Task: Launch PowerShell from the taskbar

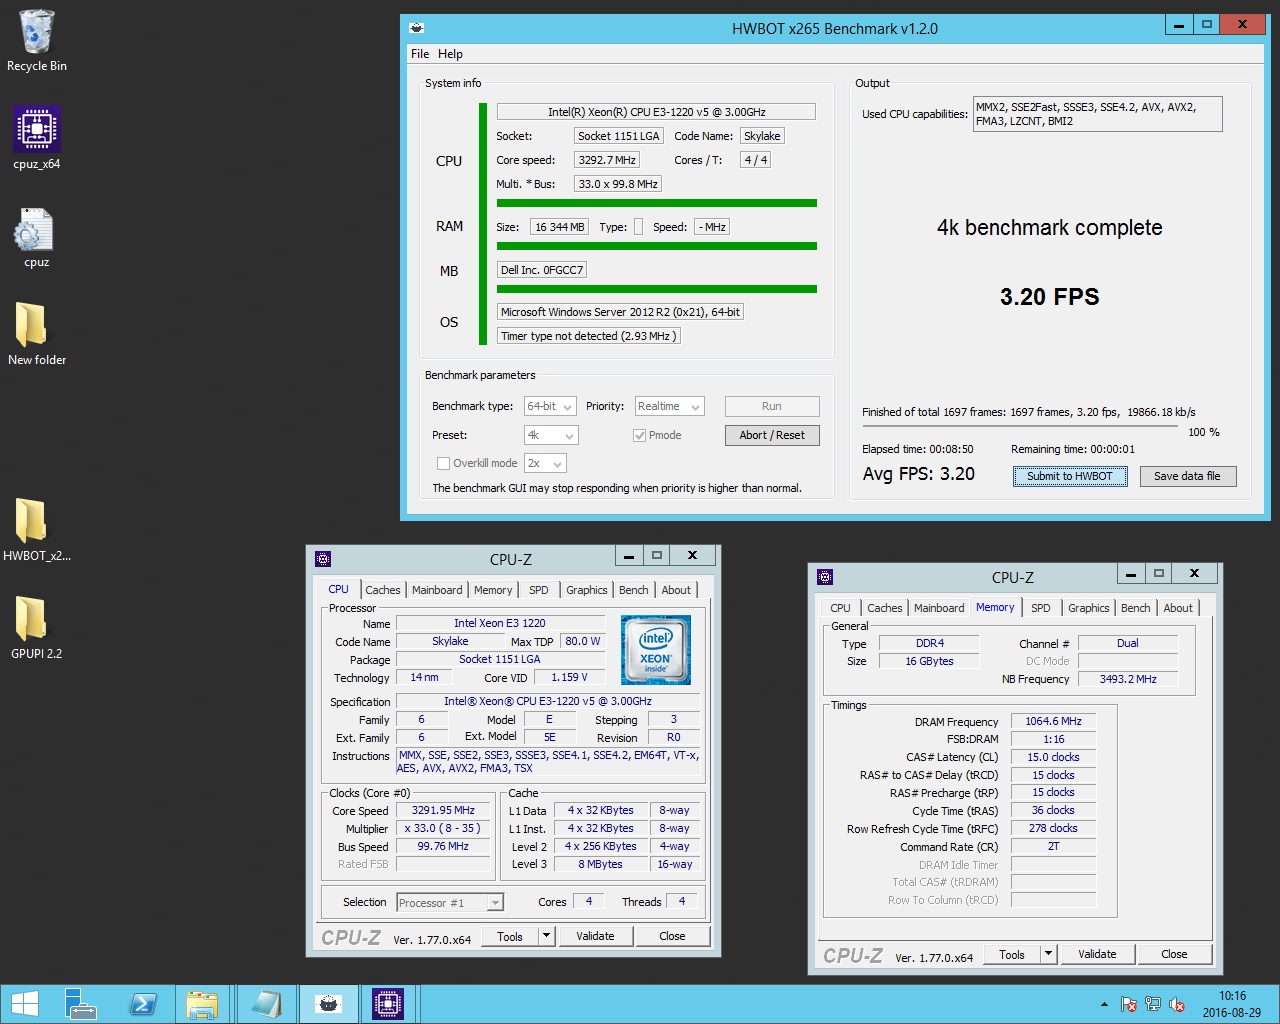Action: [143, 1004]
